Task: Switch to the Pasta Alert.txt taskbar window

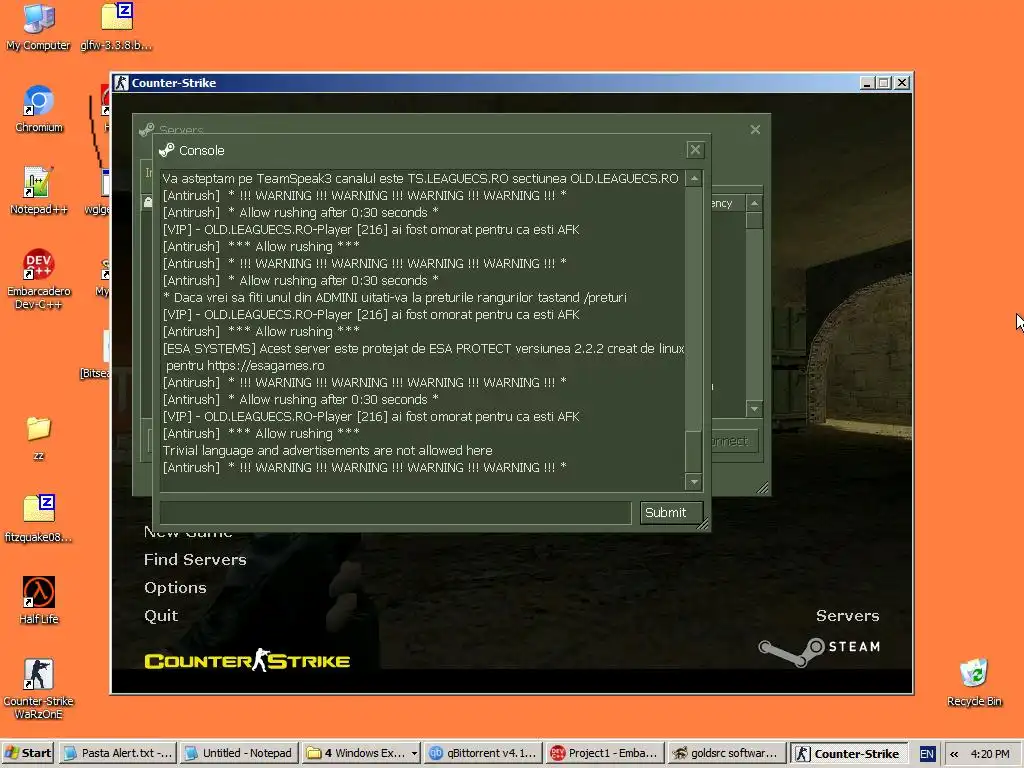Action: tap(118, 753)
